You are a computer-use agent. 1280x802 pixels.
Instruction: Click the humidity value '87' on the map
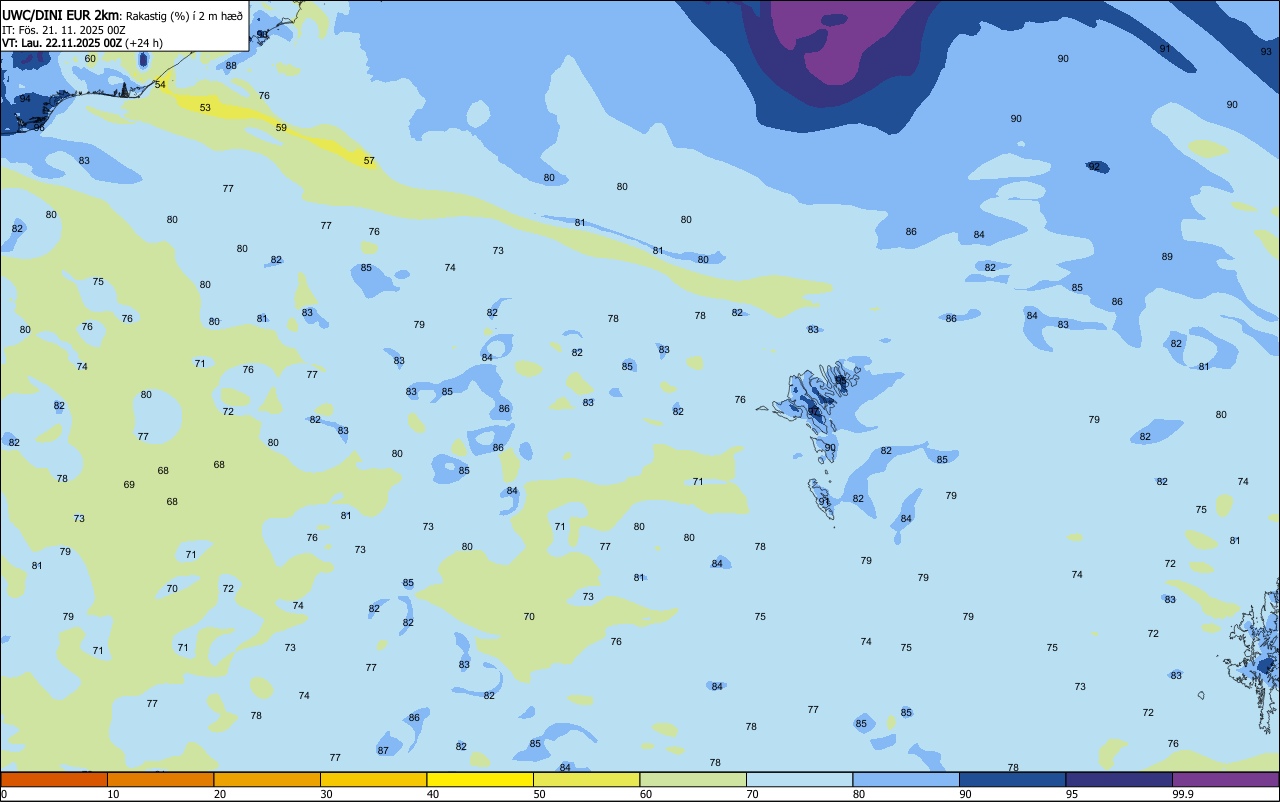coord(383,750)
